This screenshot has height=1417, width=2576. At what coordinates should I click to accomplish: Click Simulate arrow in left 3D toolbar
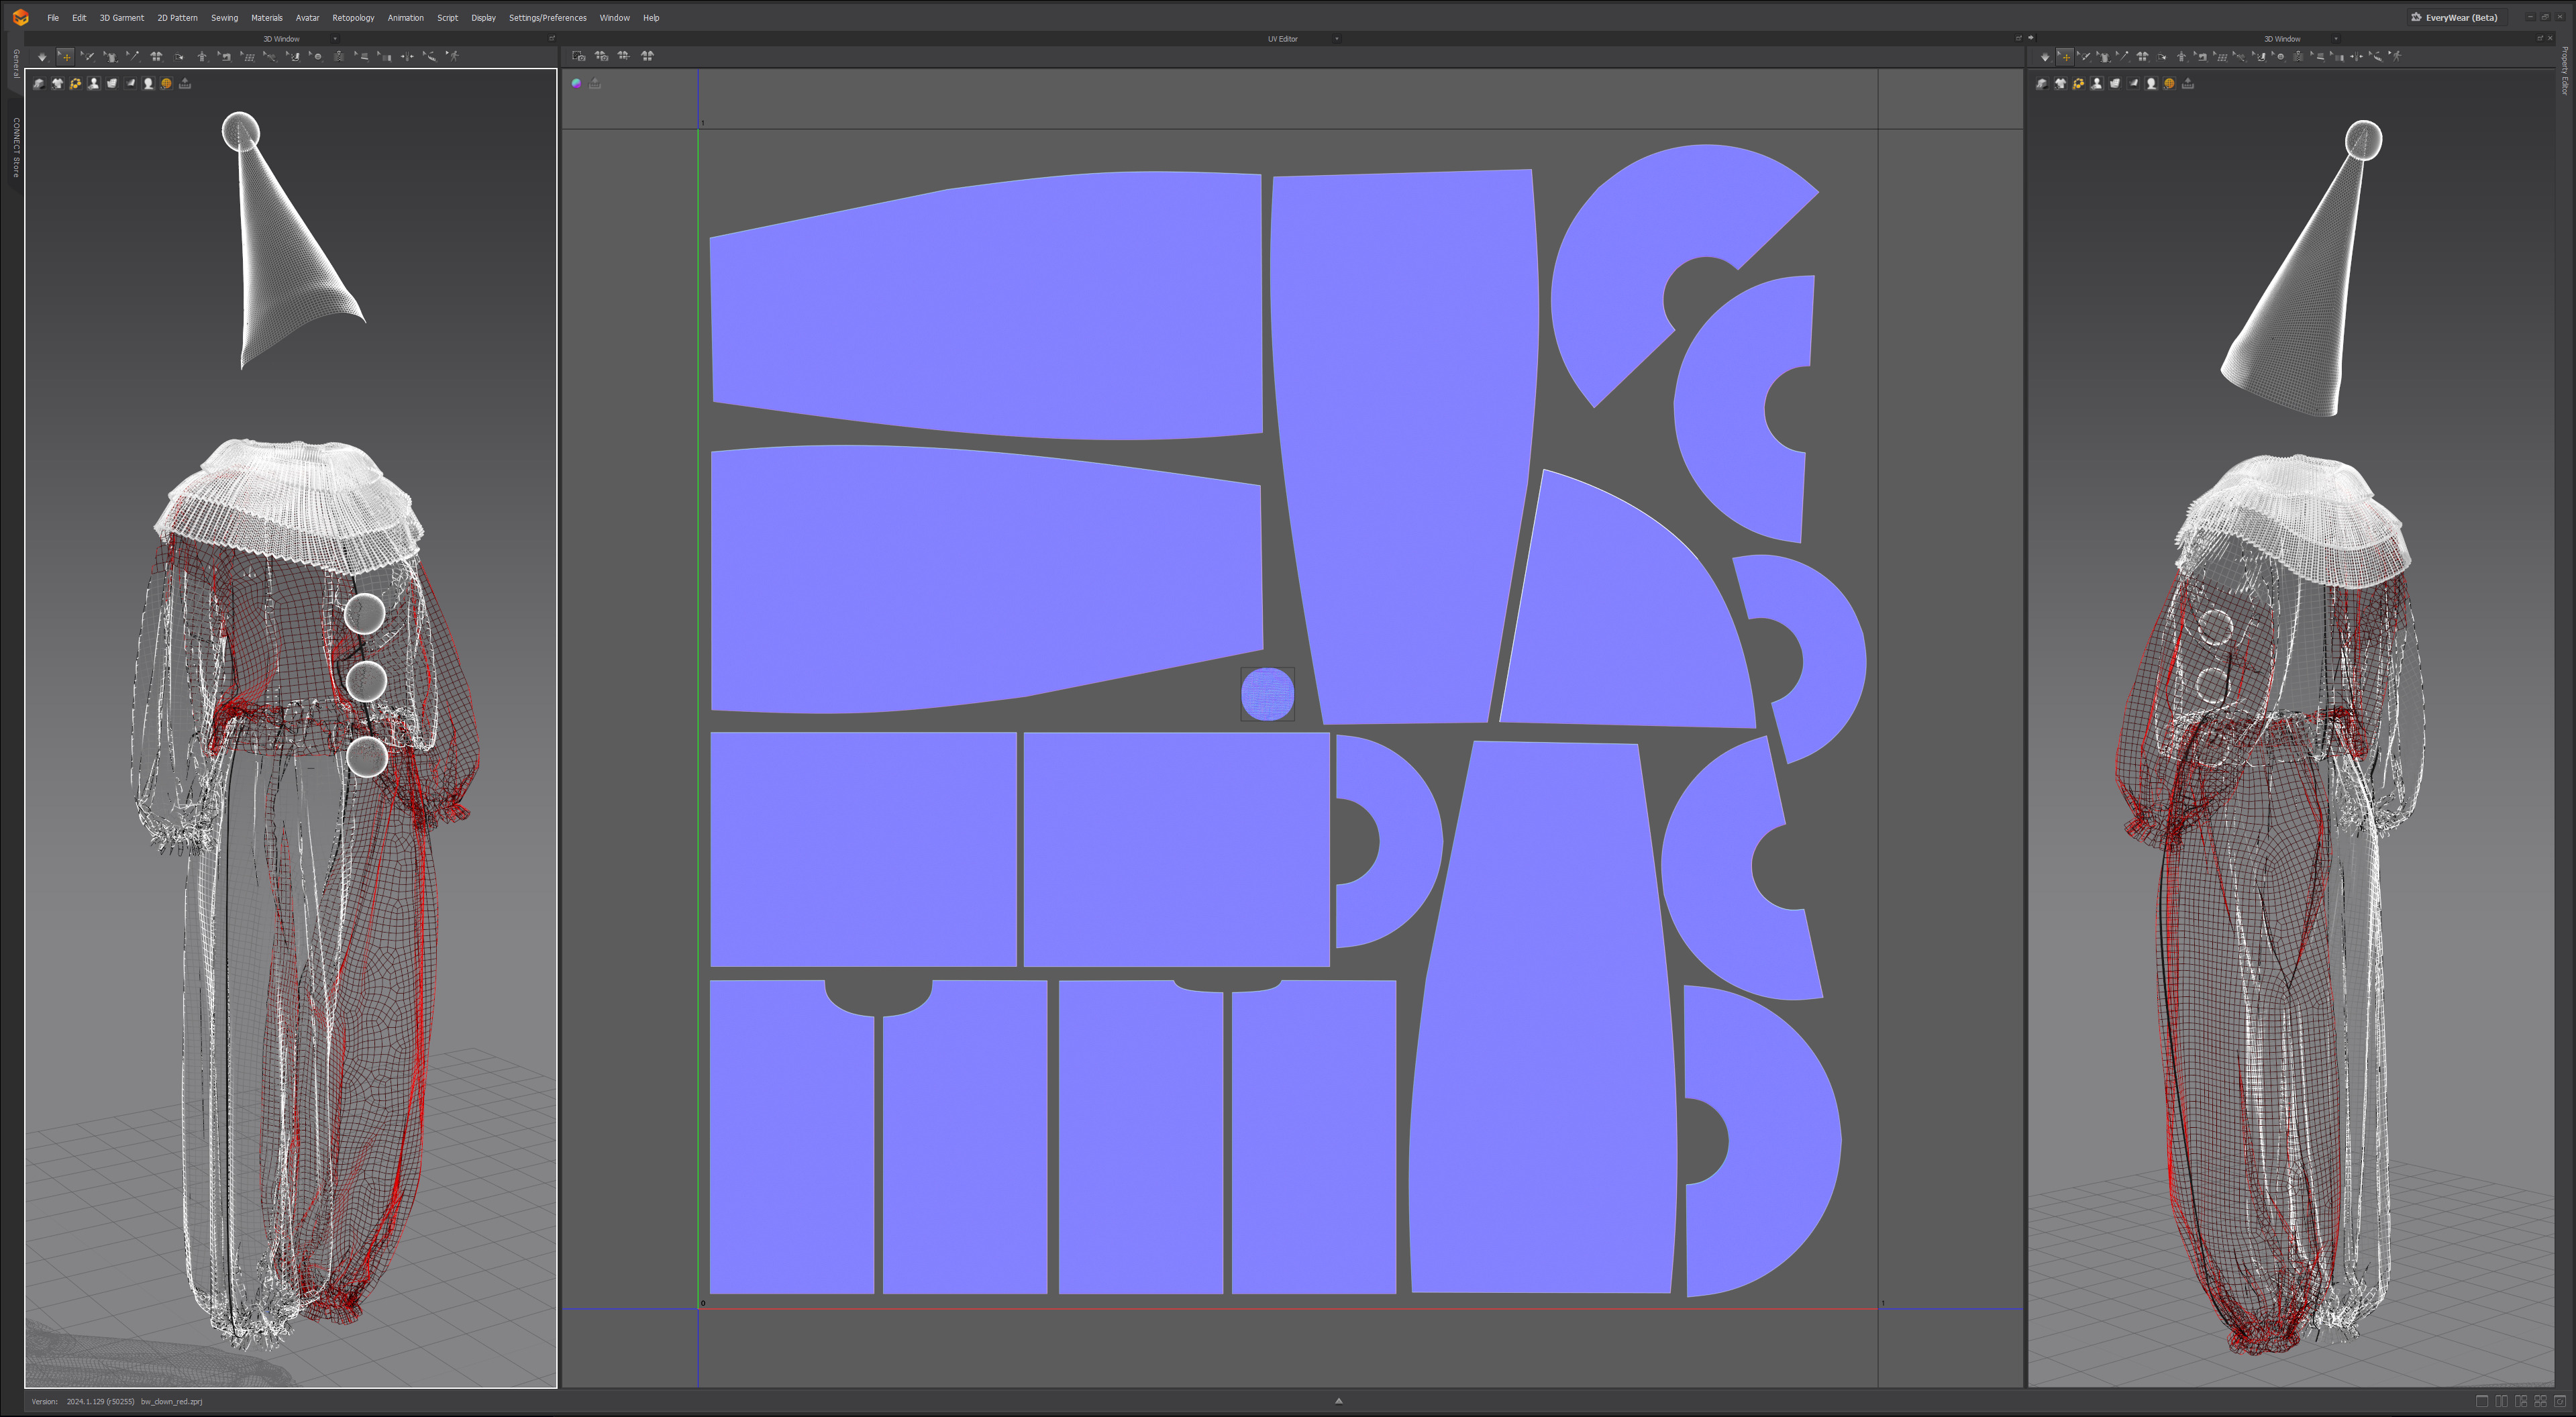(42, 57)
